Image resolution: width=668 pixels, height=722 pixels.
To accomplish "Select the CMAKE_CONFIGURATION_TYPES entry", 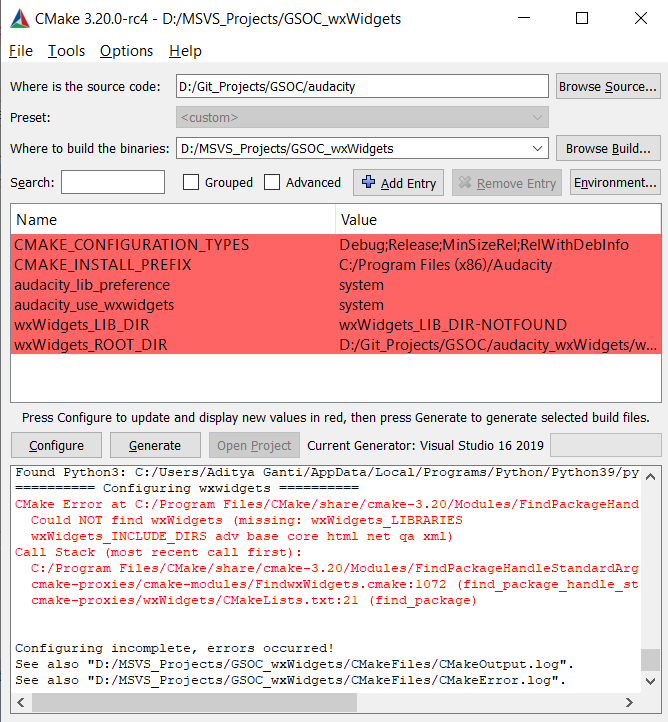I will pyautogui.click(x=132, y=245).
